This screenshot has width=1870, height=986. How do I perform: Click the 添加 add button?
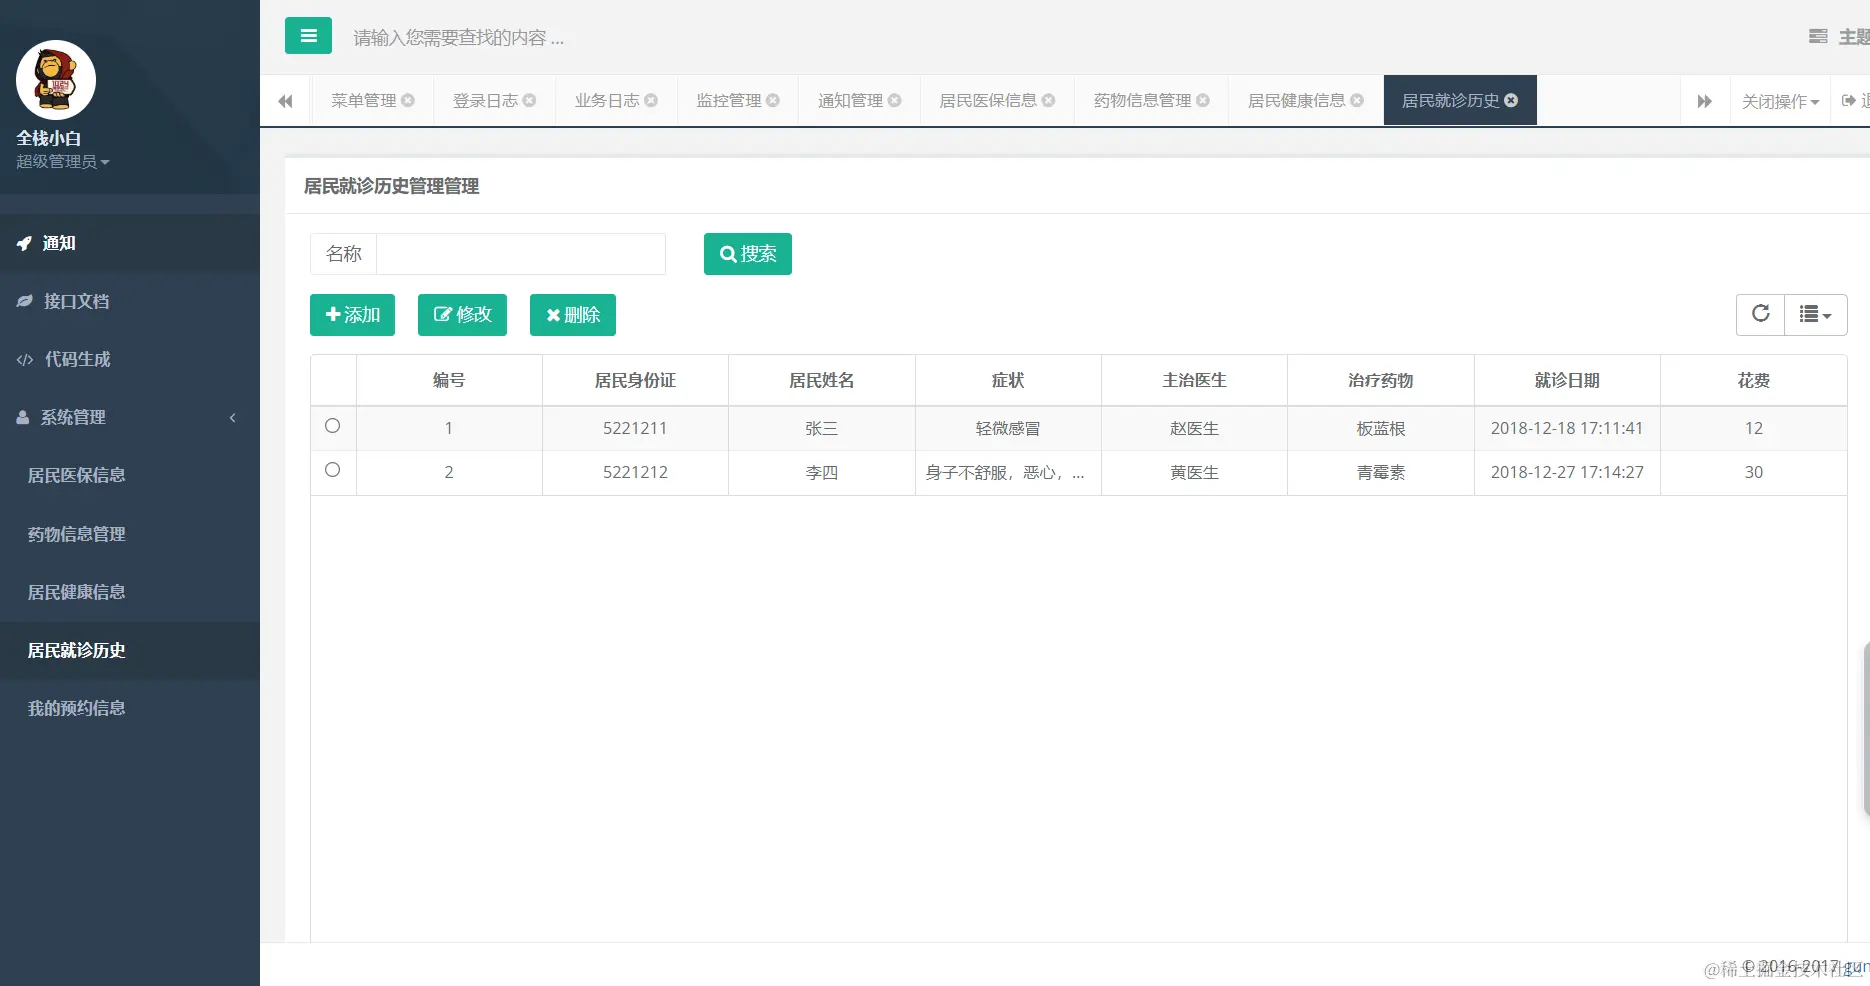(352, 315)
